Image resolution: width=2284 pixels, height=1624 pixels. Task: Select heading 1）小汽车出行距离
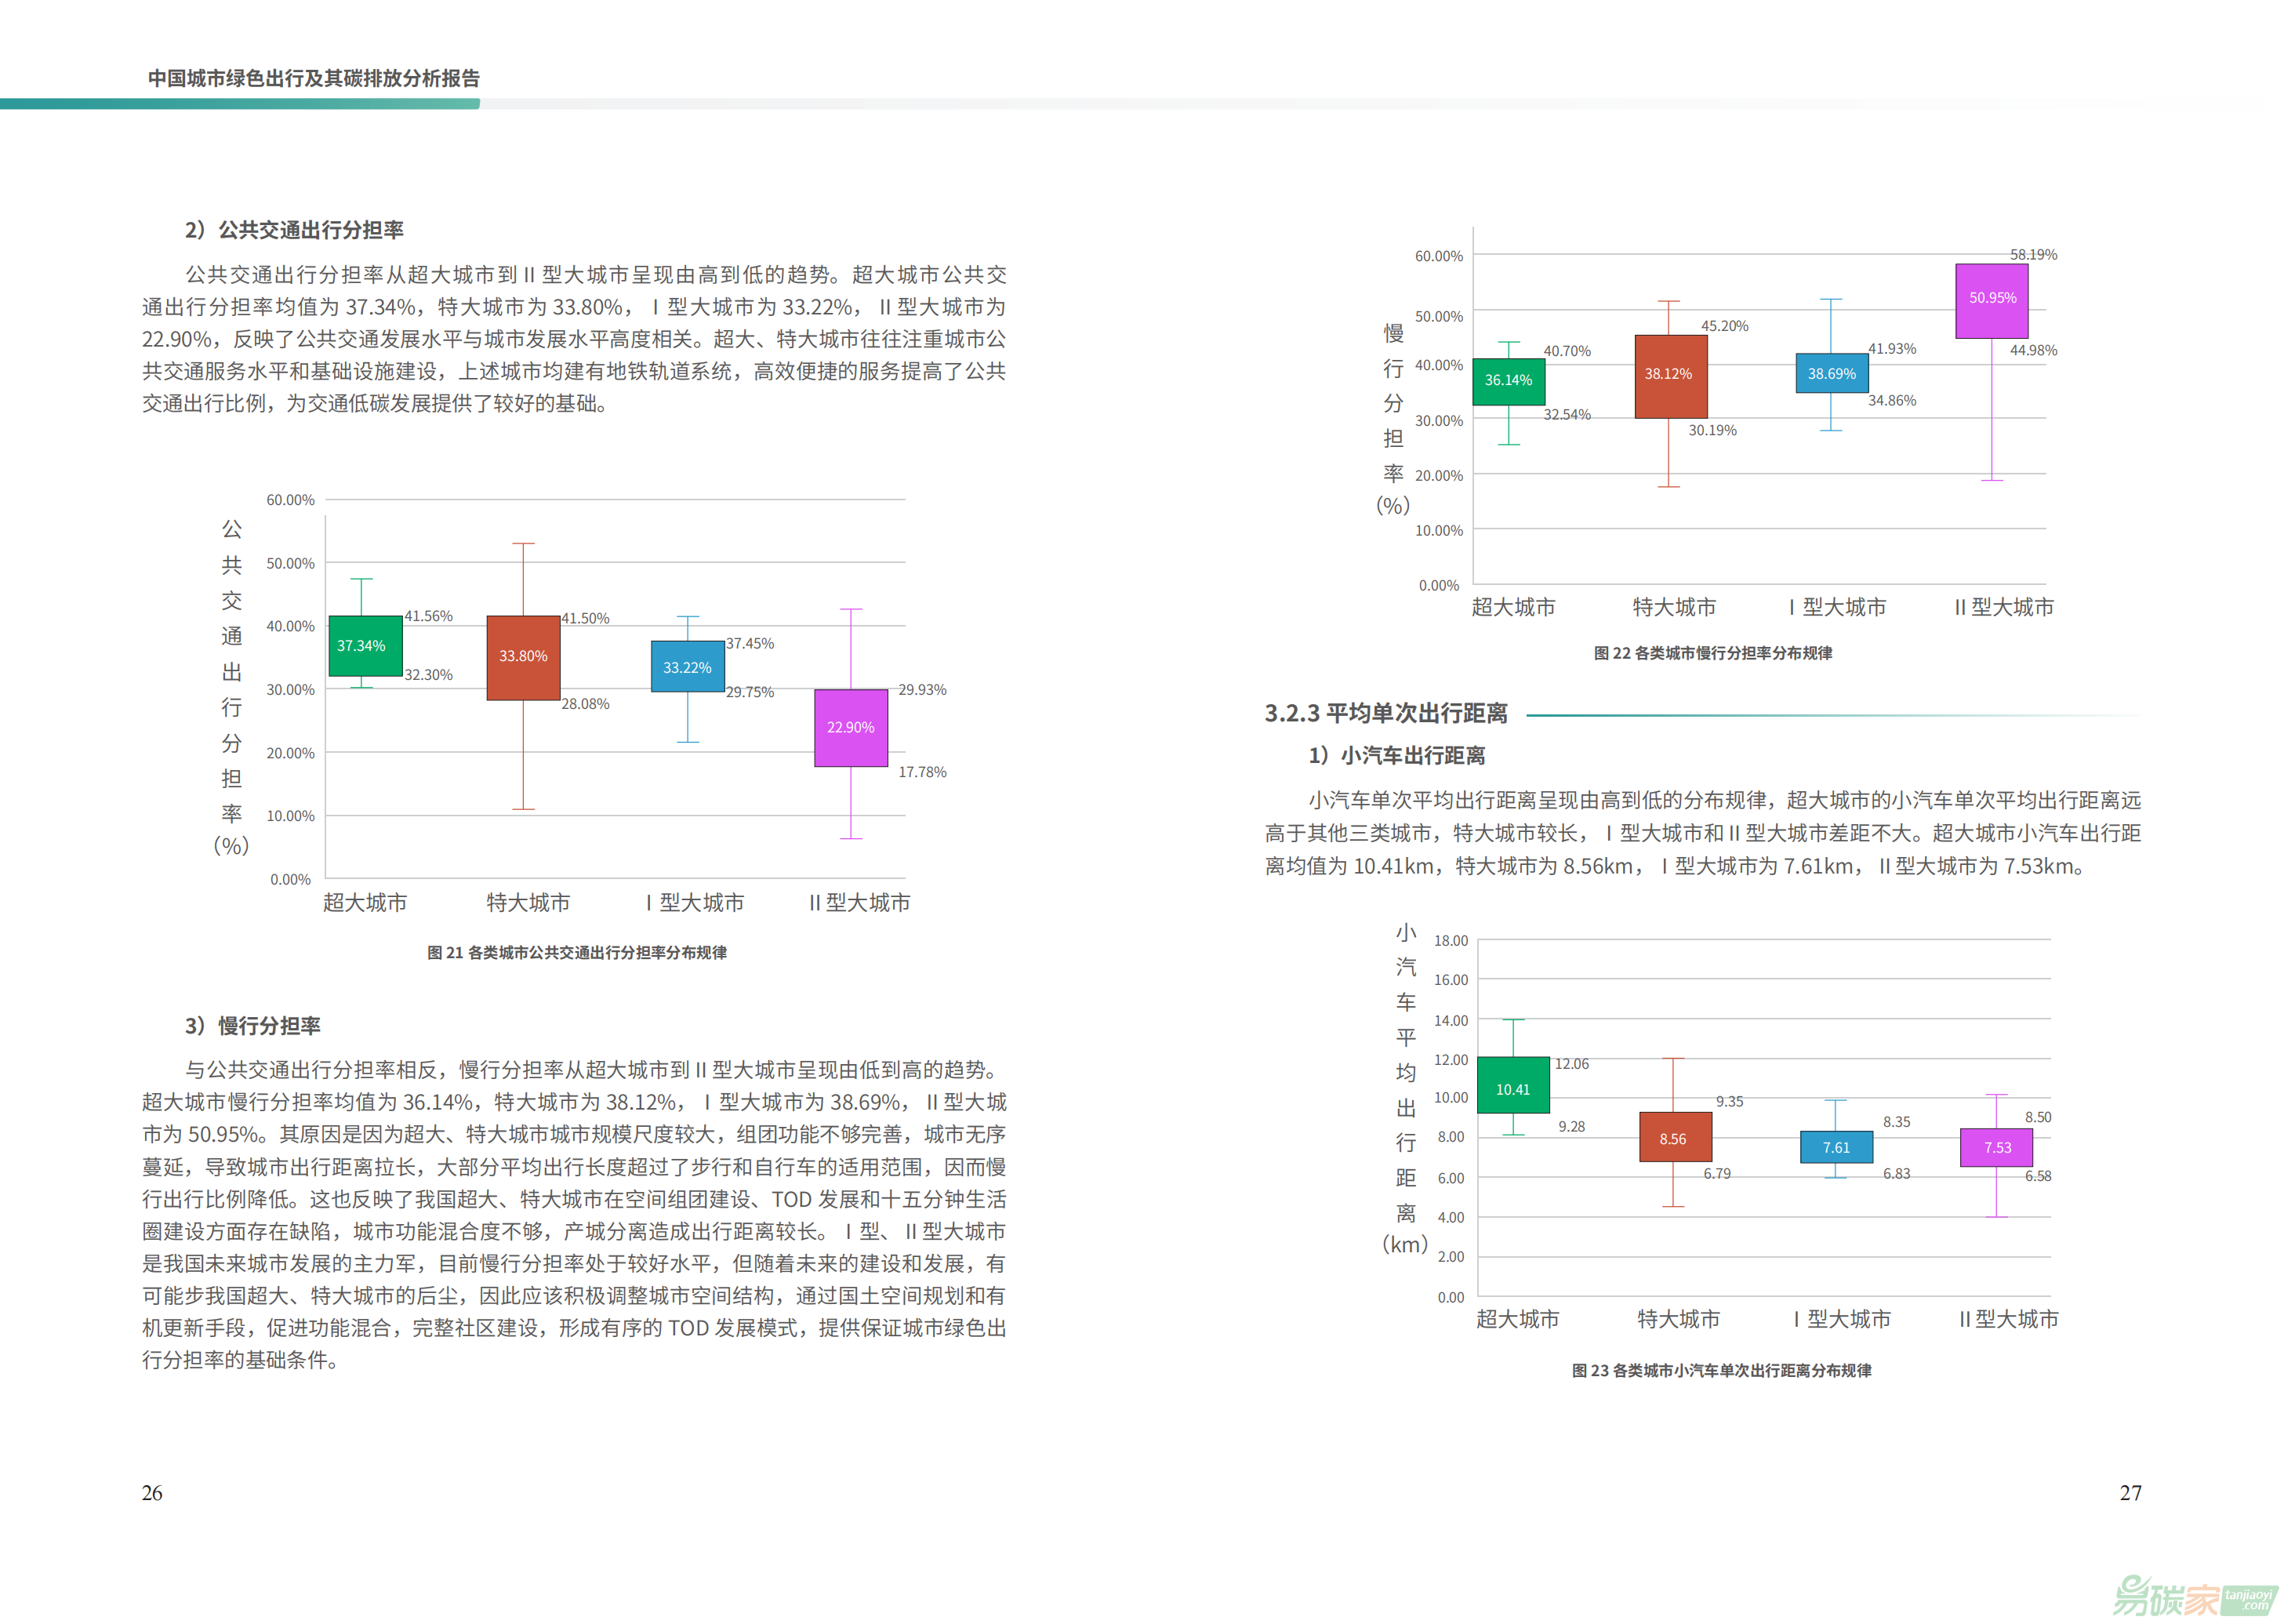click(1396, 755)
